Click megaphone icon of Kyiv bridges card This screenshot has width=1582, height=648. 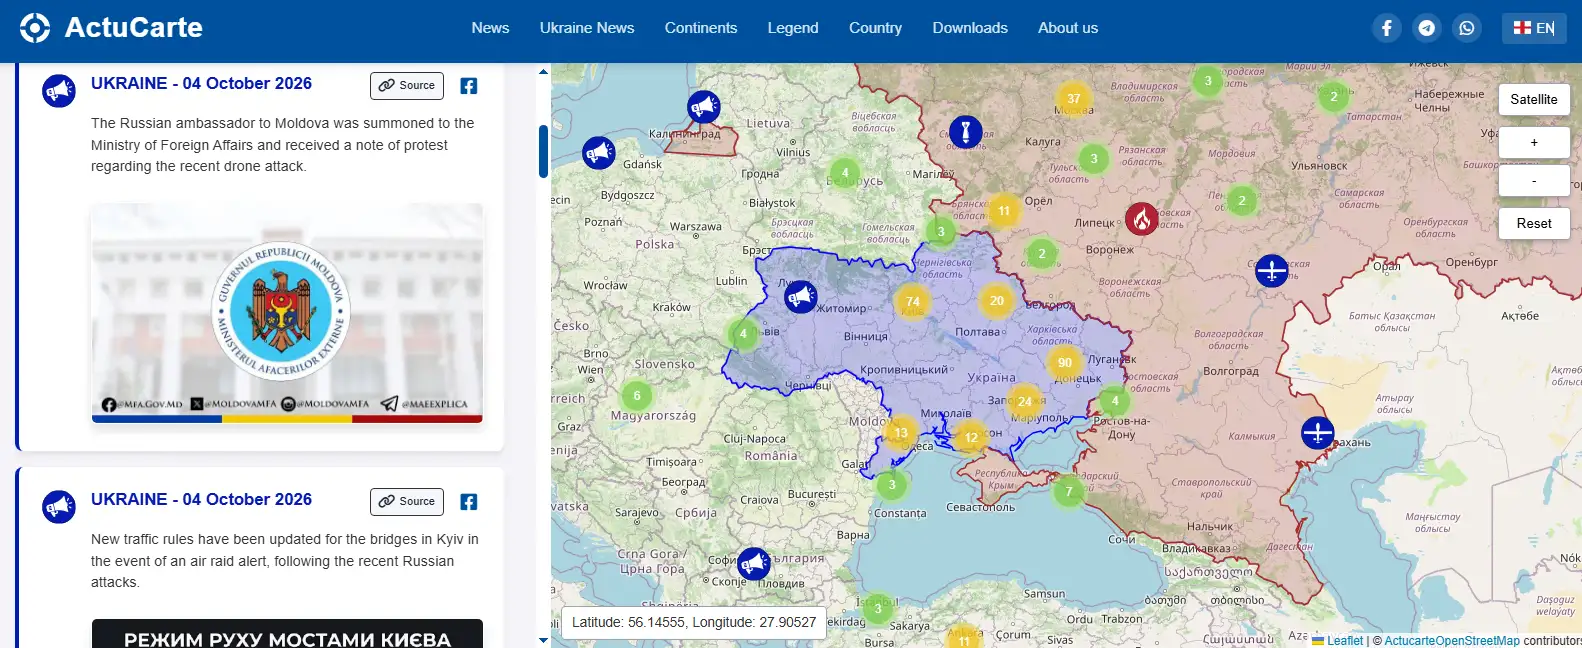pyautogui.click(x=59, y=507)
